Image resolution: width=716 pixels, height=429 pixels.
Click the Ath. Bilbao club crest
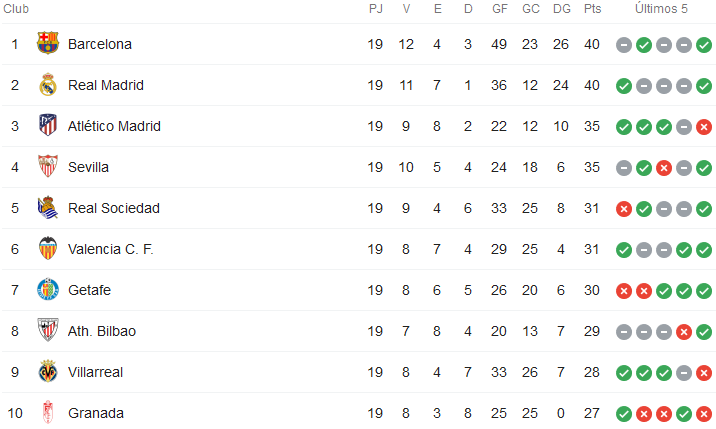[48, 330]
